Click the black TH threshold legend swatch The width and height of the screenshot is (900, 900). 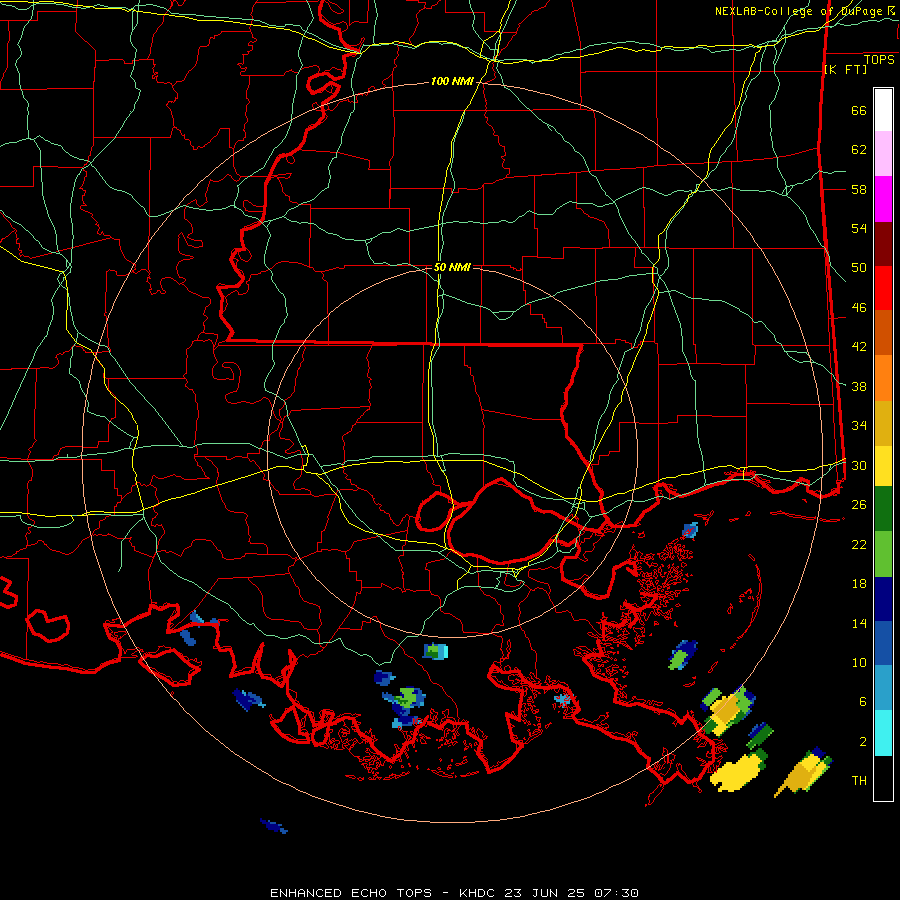(883, 778)
